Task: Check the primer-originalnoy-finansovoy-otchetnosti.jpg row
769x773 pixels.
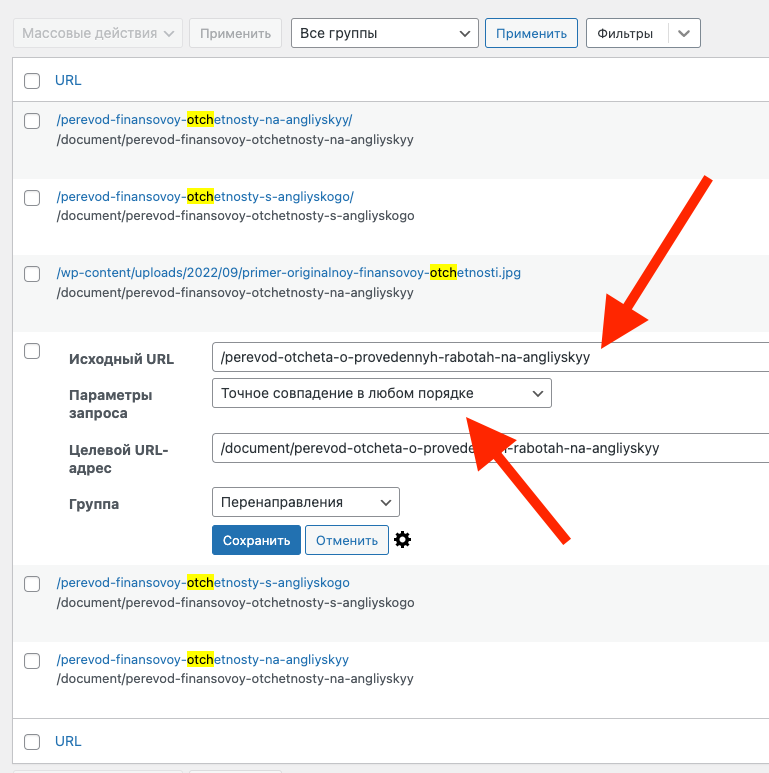Action: 32,274
